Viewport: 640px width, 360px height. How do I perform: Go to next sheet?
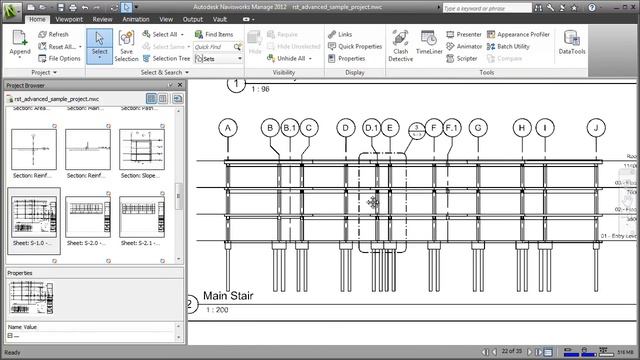529,351
